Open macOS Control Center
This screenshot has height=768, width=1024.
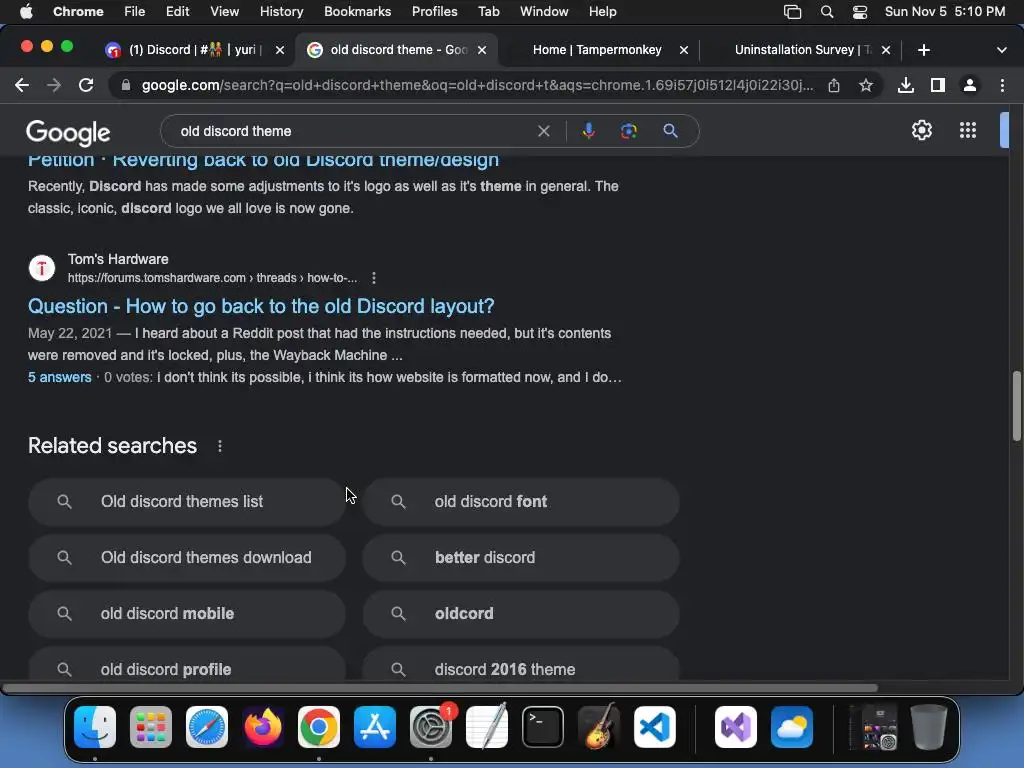(860, 12)
